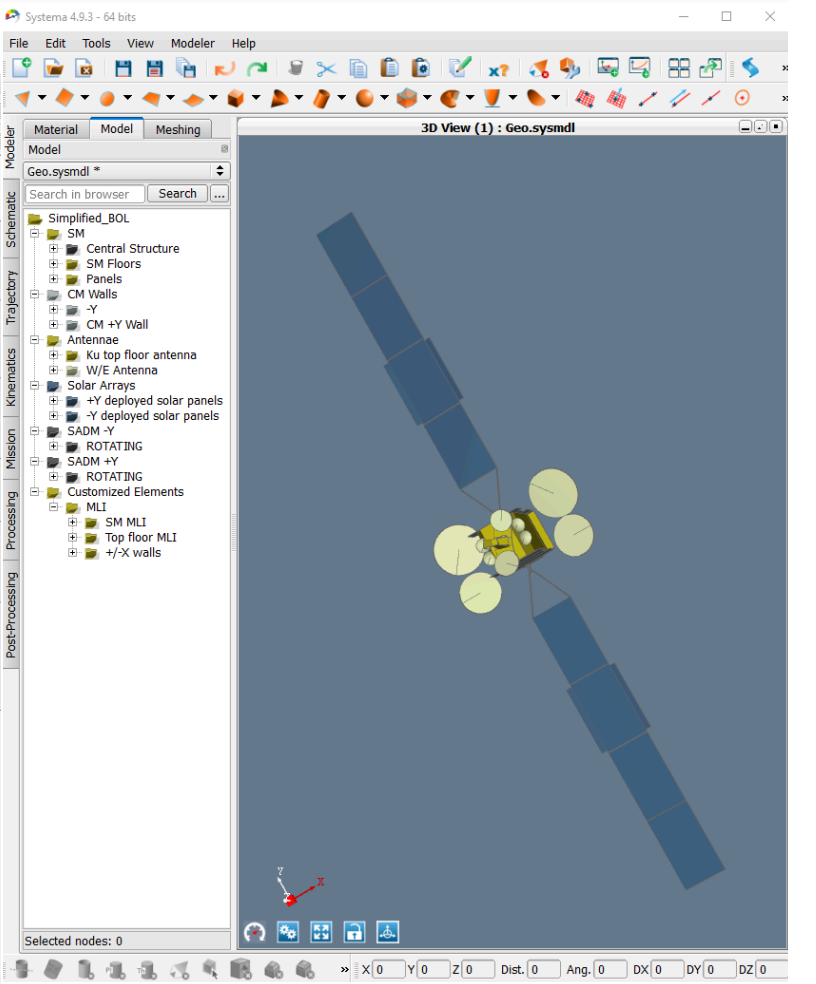Select the W/E Antenna tree item
This screenshot has width=816, height=984.
122,370
